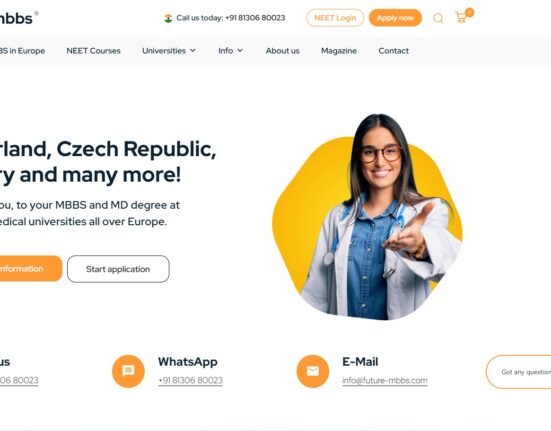
Task: Click the orange WhatsApp chat icon
Action: 128,371
